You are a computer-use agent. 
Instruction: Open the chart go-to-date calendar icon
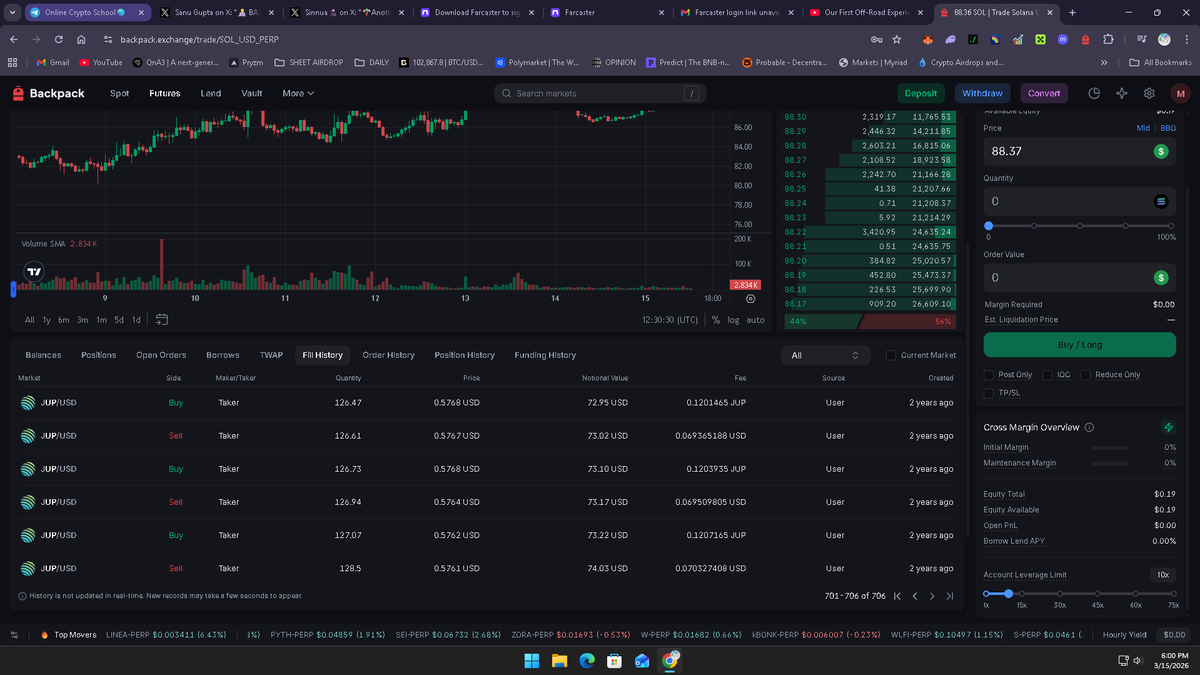(161, 320)
